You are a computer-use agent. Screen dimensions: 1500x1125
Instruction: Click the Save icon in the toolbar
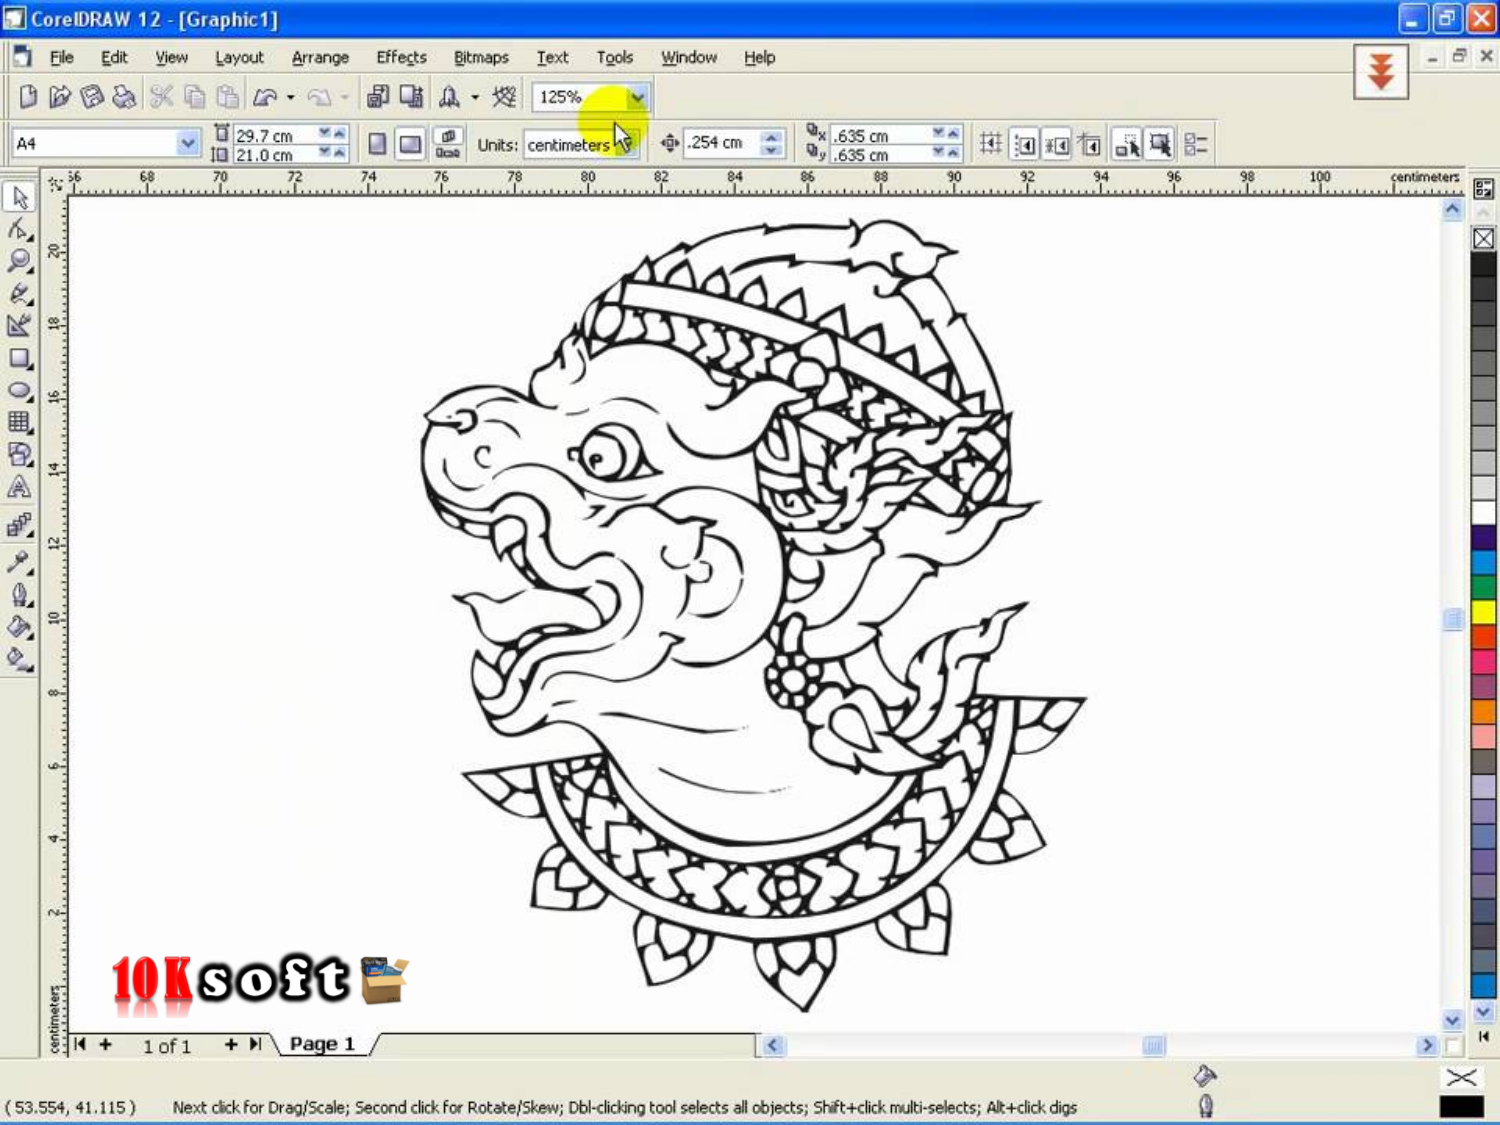click(x=92, y=97)
